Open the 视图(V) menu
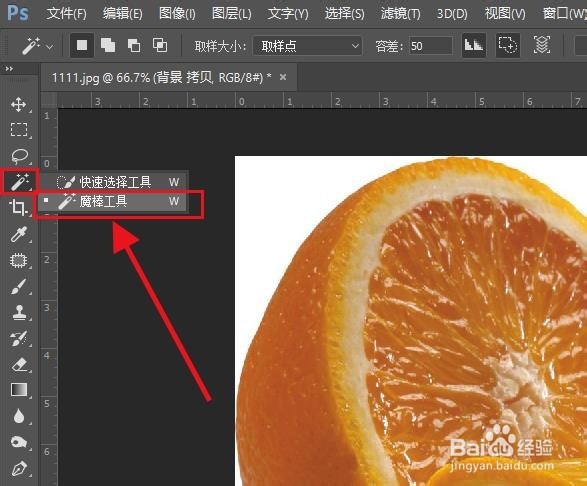This screenshot has width=587, height=486. pyautogui.click(x=505, y=14)
